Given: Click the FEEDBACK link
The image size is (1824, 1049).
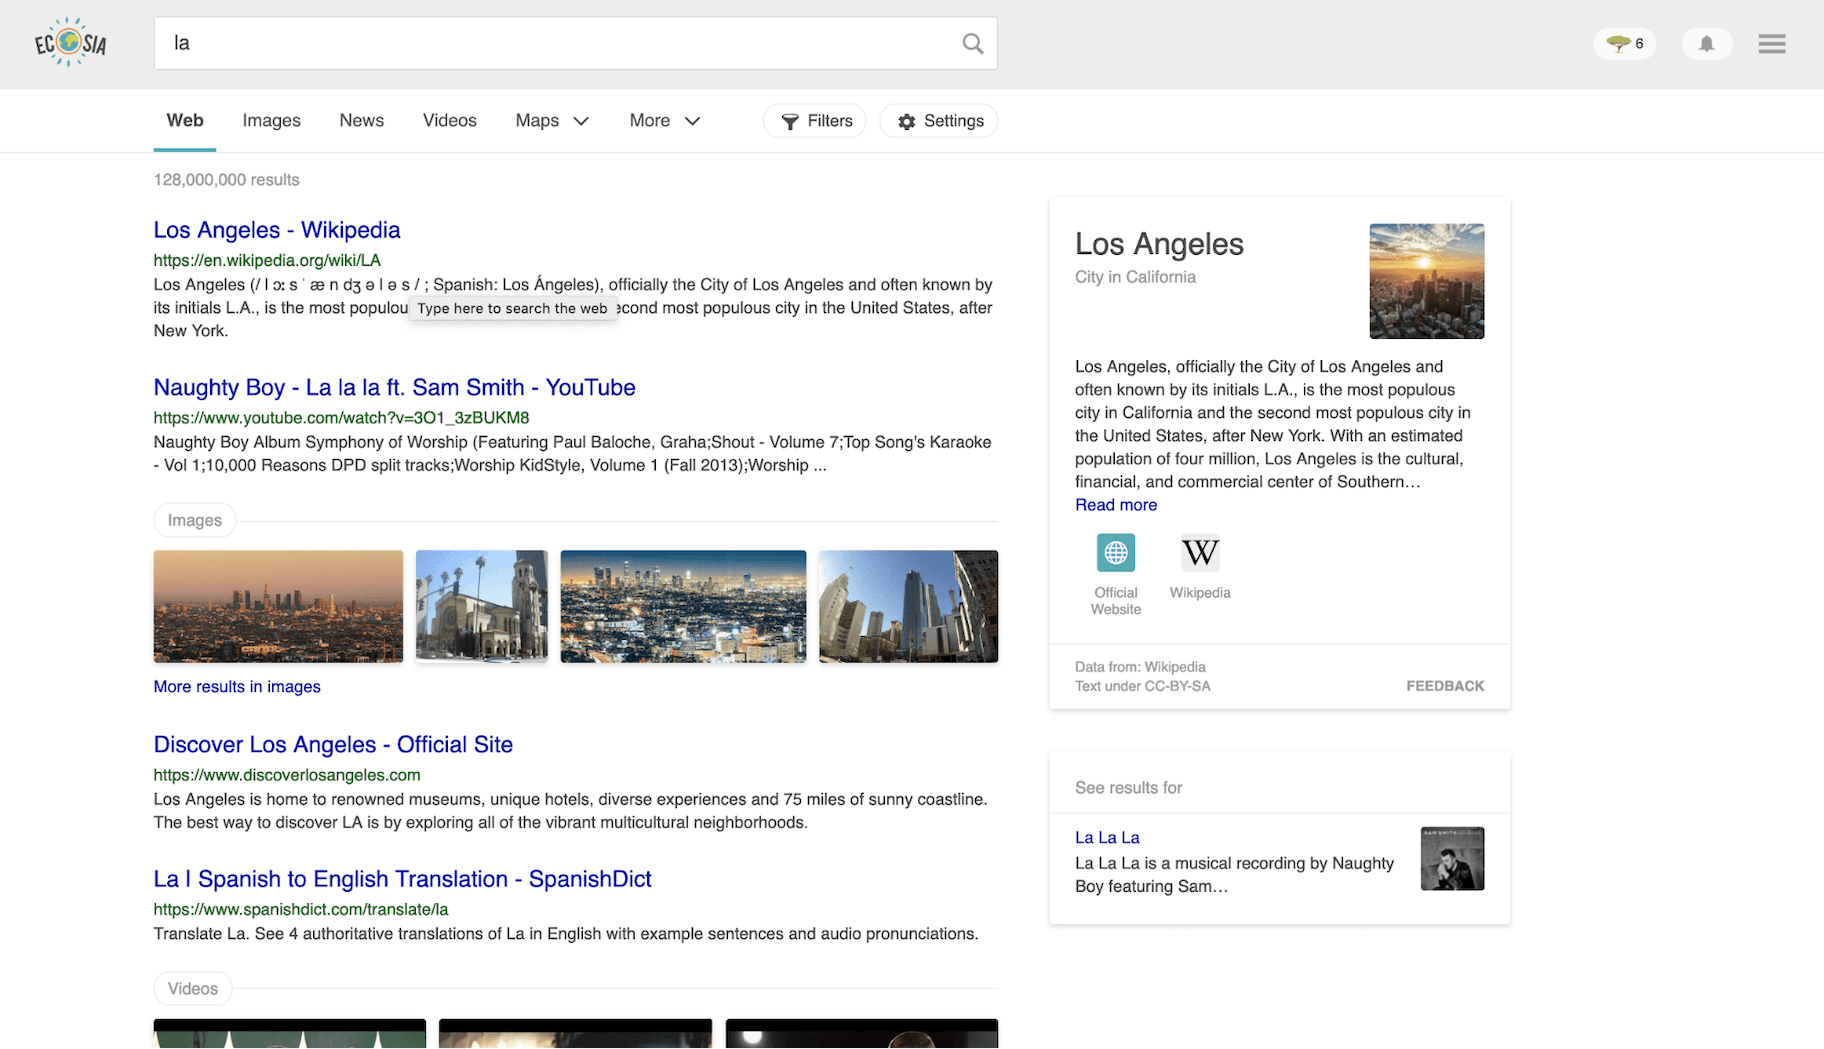Looking at the screenshot, I should 1445,686.
